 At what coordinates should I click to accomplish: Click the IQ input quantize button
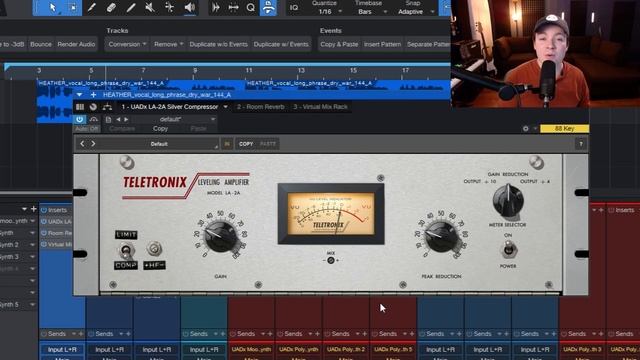pyautogui.click(x=294, y=7)
